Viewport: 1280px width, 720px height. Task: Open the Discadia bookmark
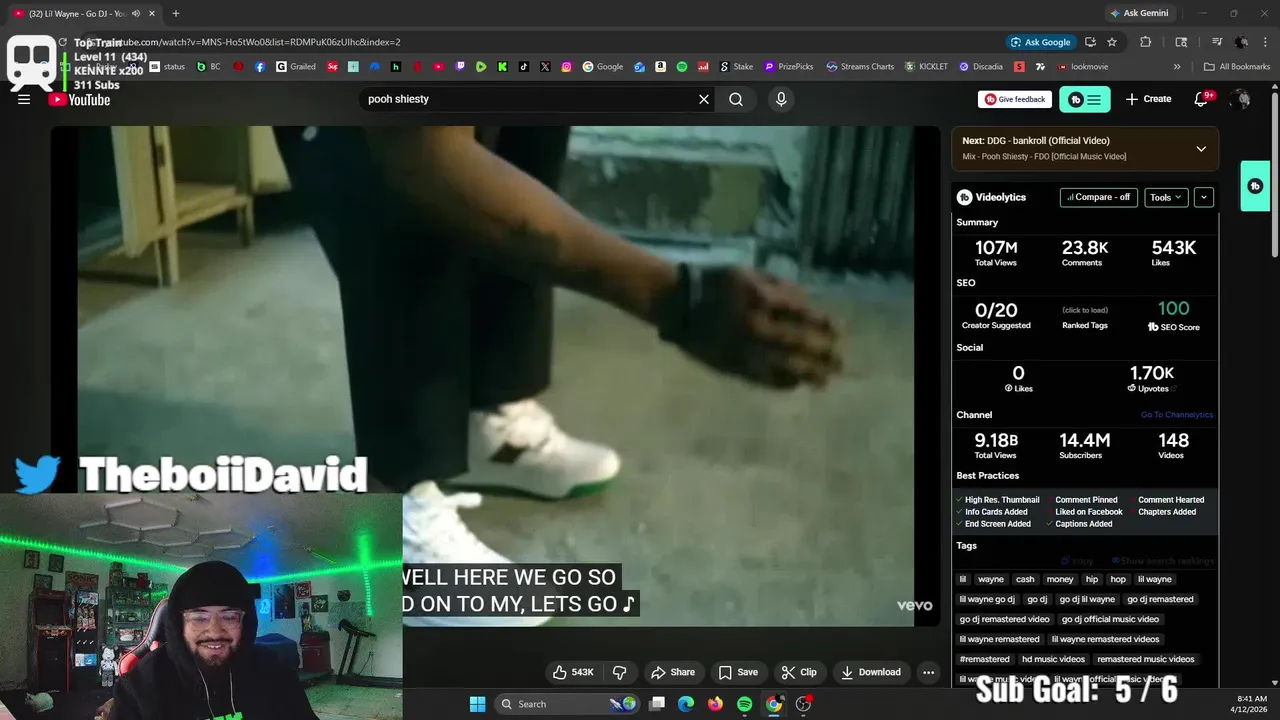pyautogui.click(x=981, y=67)
